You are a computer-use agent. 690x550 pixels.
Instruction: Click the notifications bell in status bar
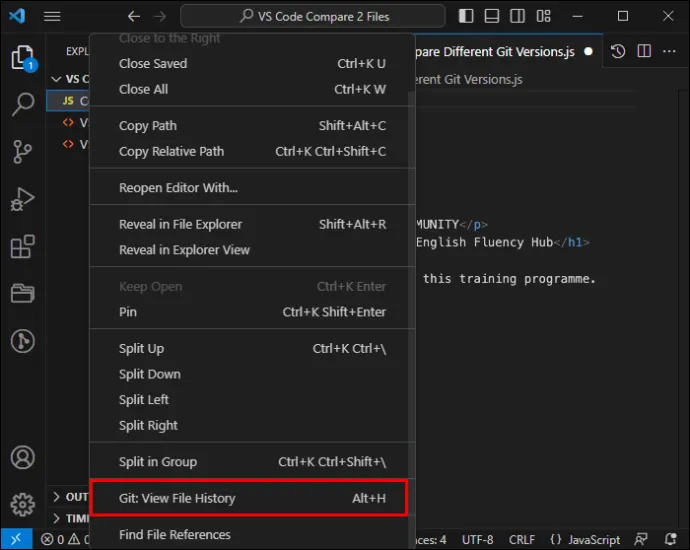point(671,539)
